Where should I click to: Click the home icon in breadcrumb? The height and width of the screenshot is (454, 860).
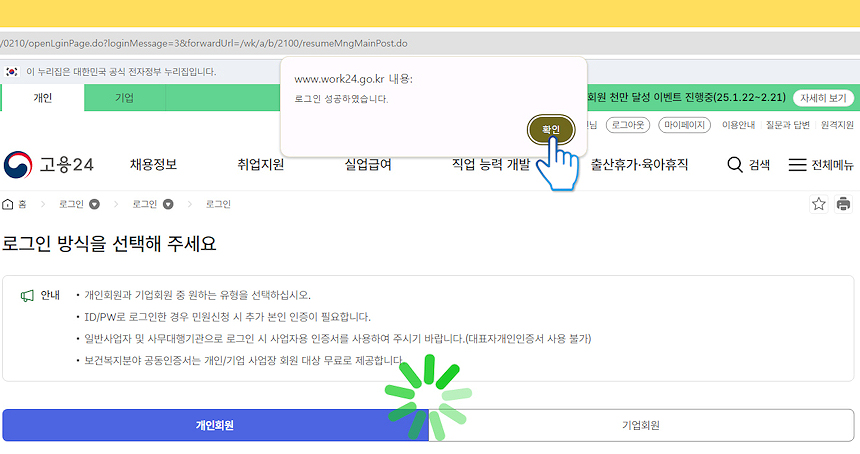(8, 204)
